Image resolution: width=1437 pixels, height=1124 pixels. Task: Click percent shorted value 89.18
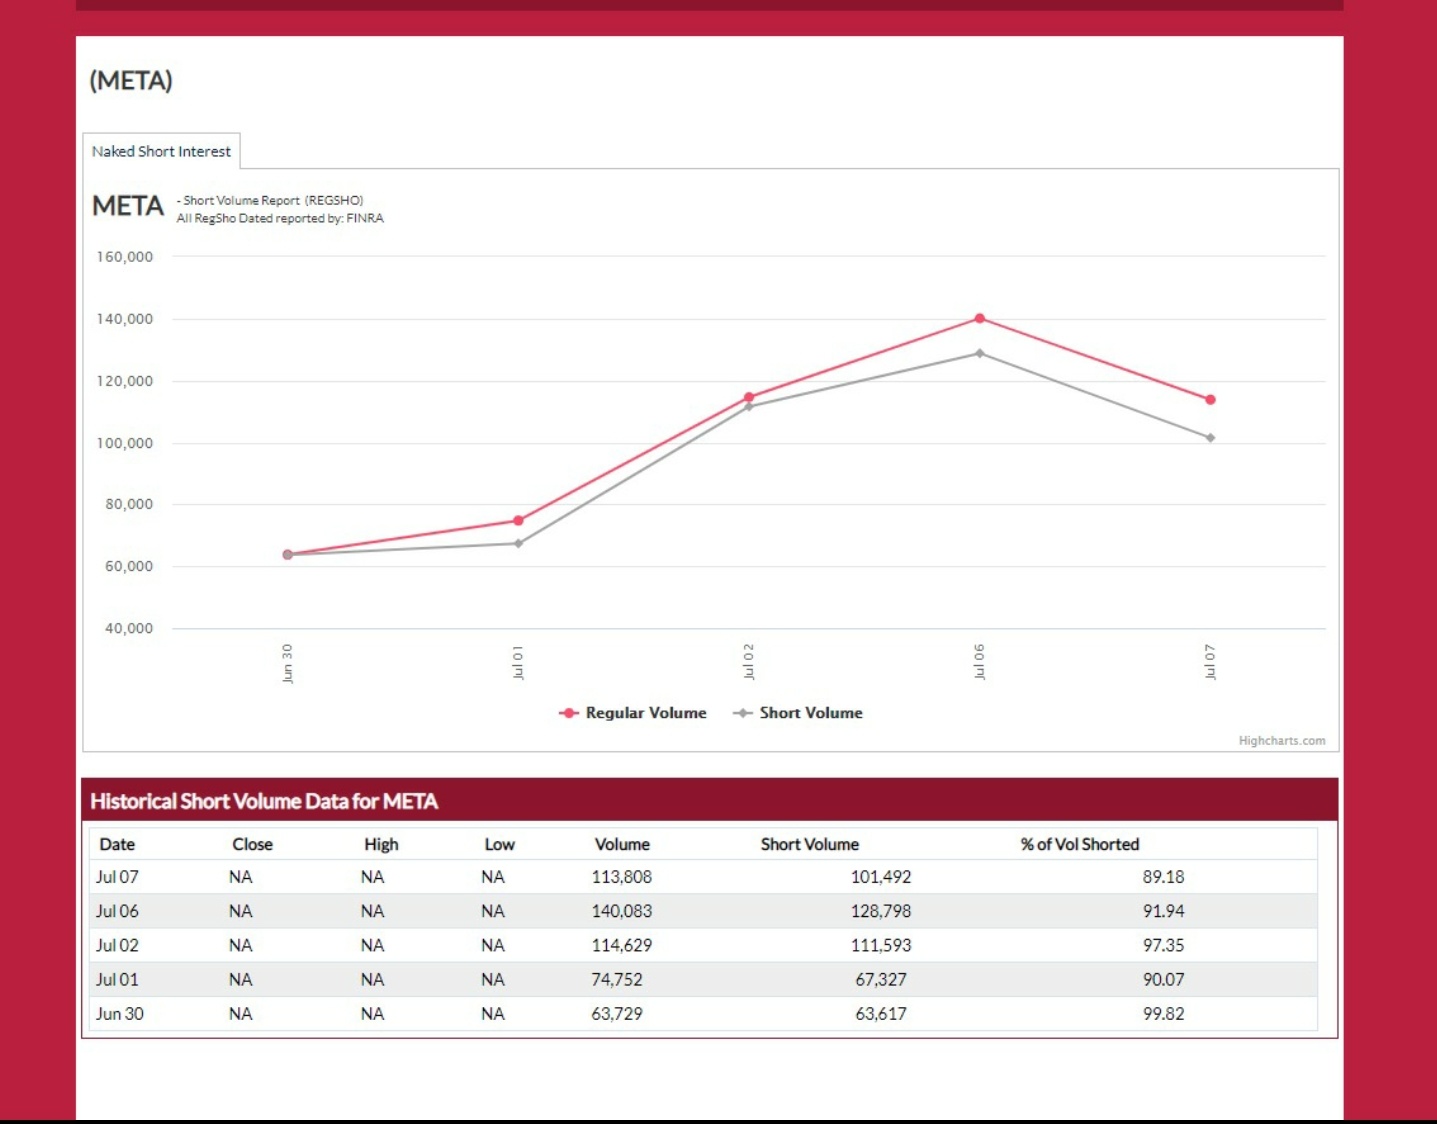(x=1163, y=877)
